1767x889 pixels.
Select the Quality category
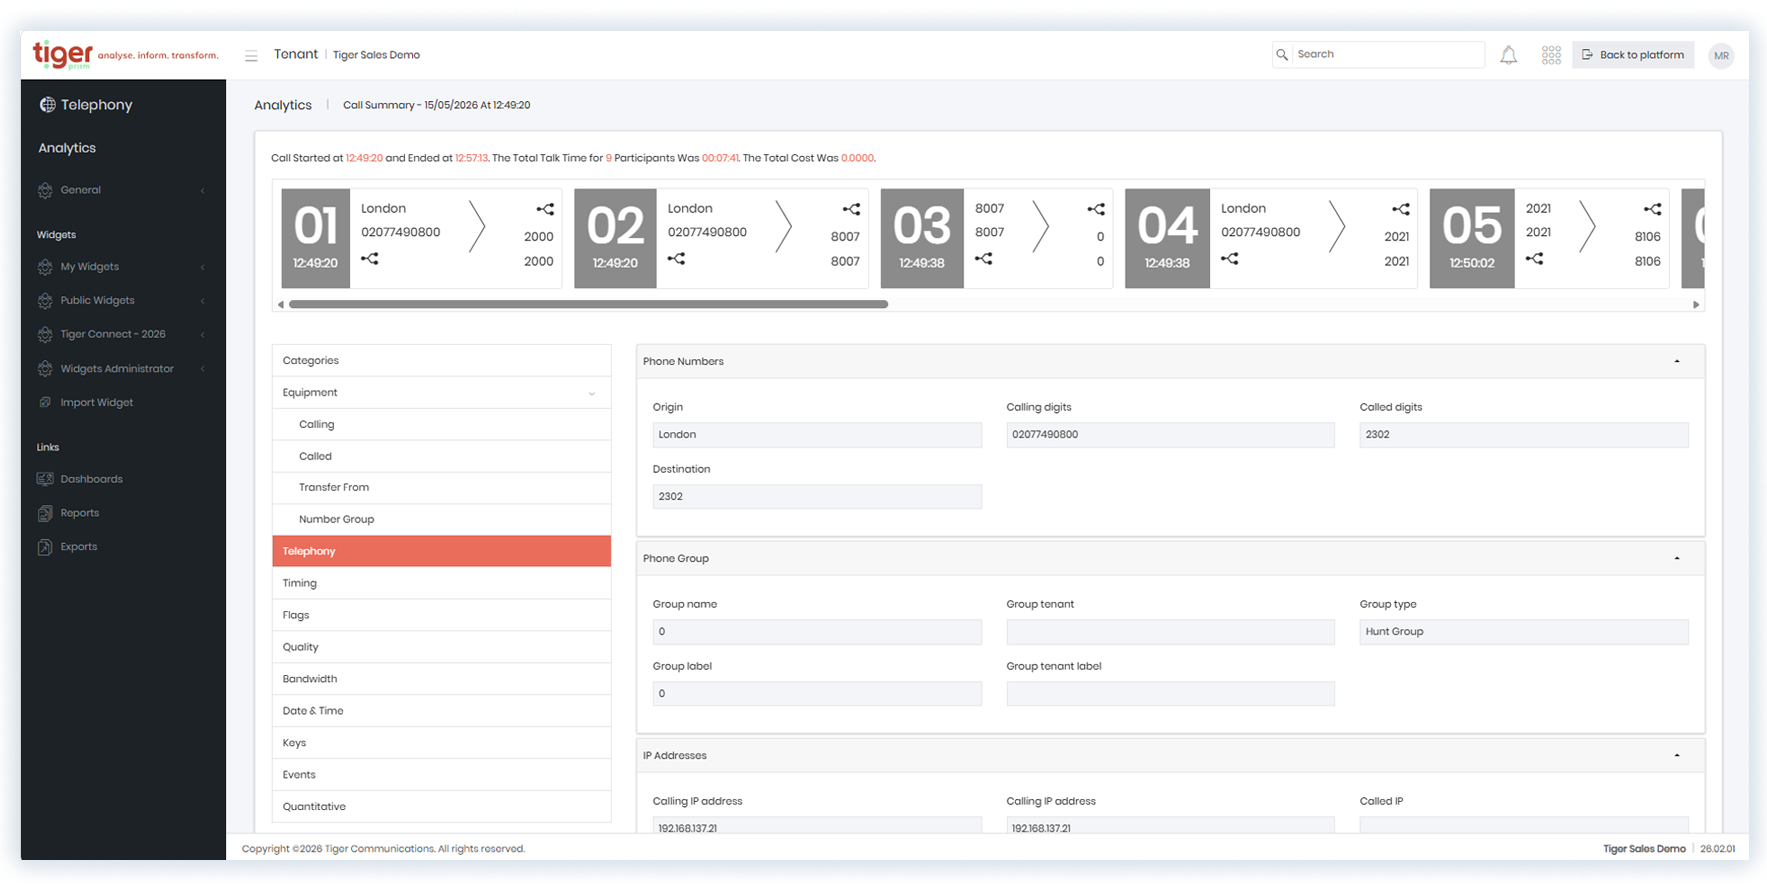pyautogui.click(x=441, y=647)
